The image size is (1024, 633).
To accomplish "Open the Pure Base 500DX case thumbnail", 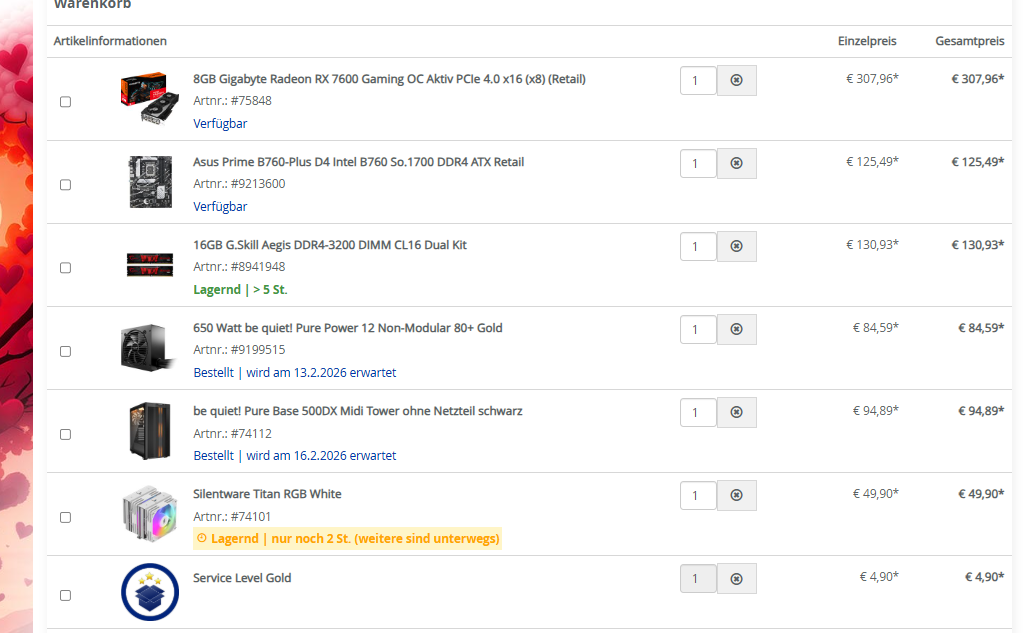I will tap(150, 430).
